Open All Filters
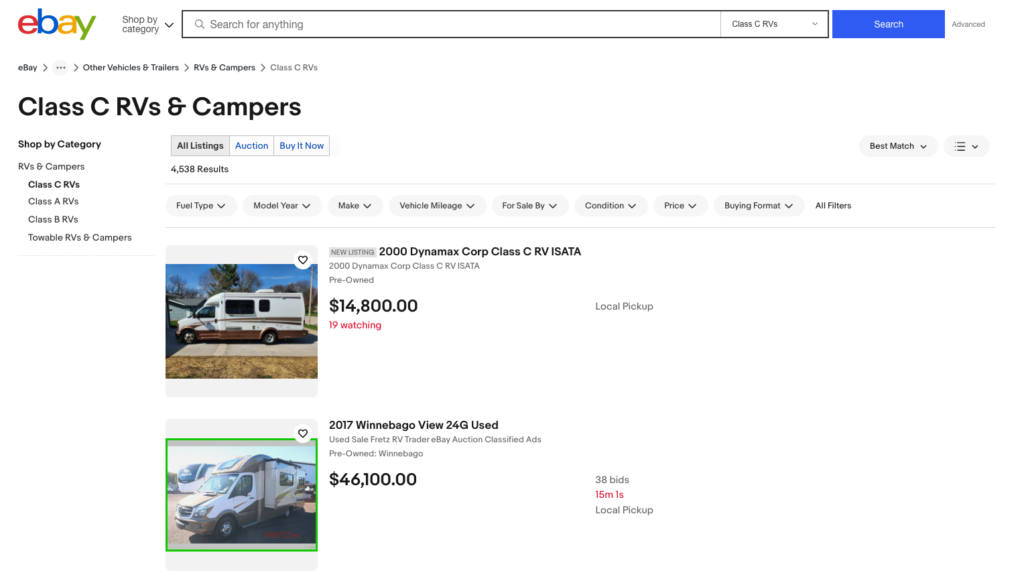The image size is (1024, 579). click(x=833, y=206)
